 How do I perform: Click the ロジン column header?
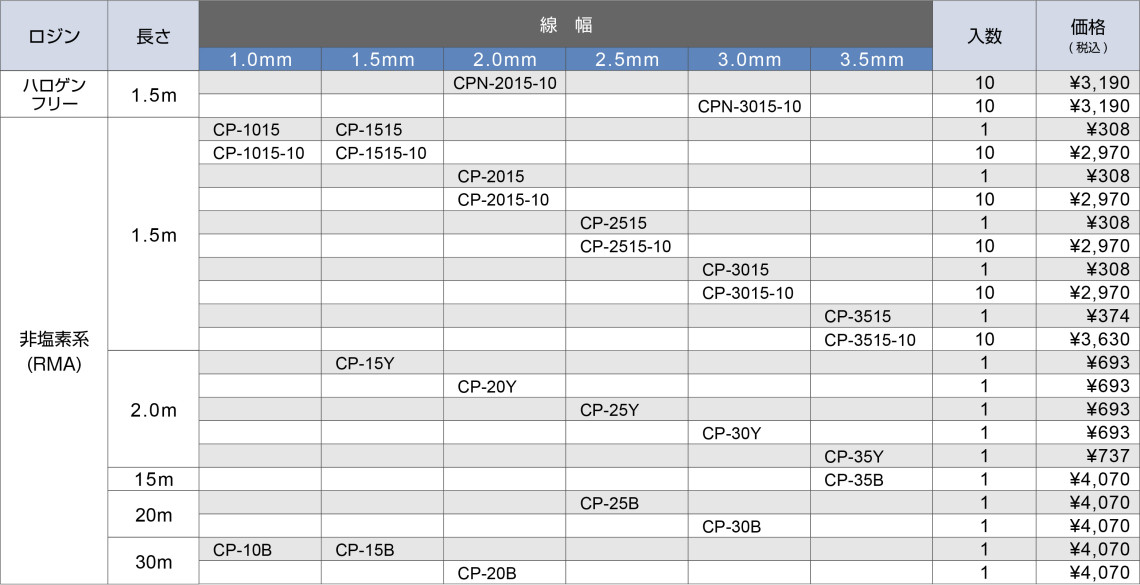(53, 37)
